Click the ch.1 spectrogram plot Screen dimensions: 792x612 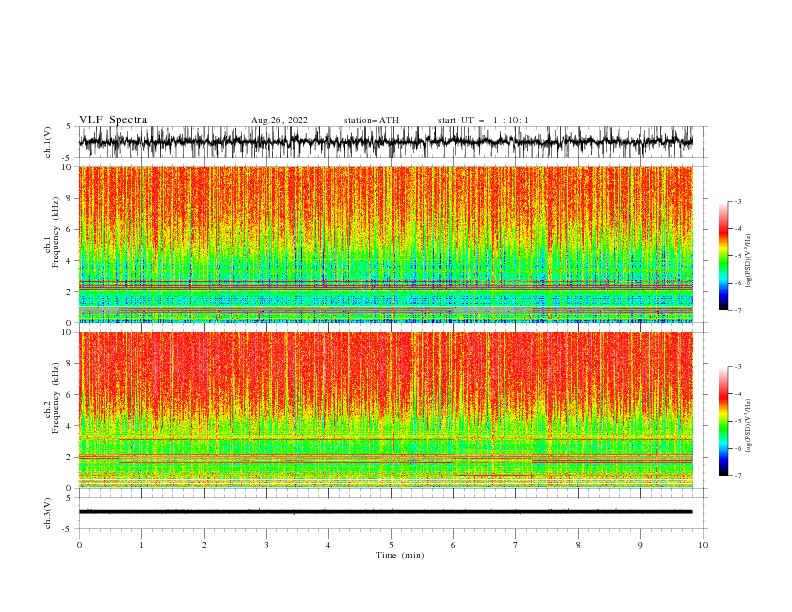tap(385, 244)
